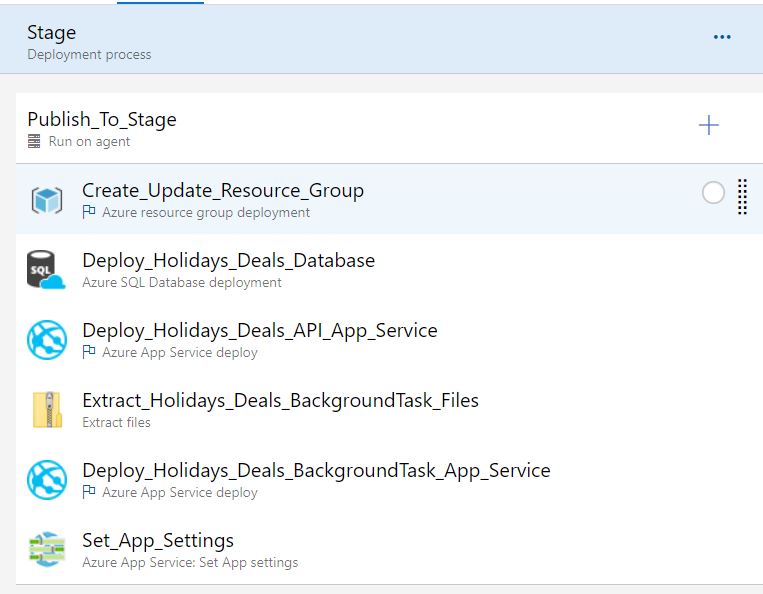Click the Run on agent server icon
This screenshot has width=763, height=594.
pyautogui.click(x=34, y=141)
